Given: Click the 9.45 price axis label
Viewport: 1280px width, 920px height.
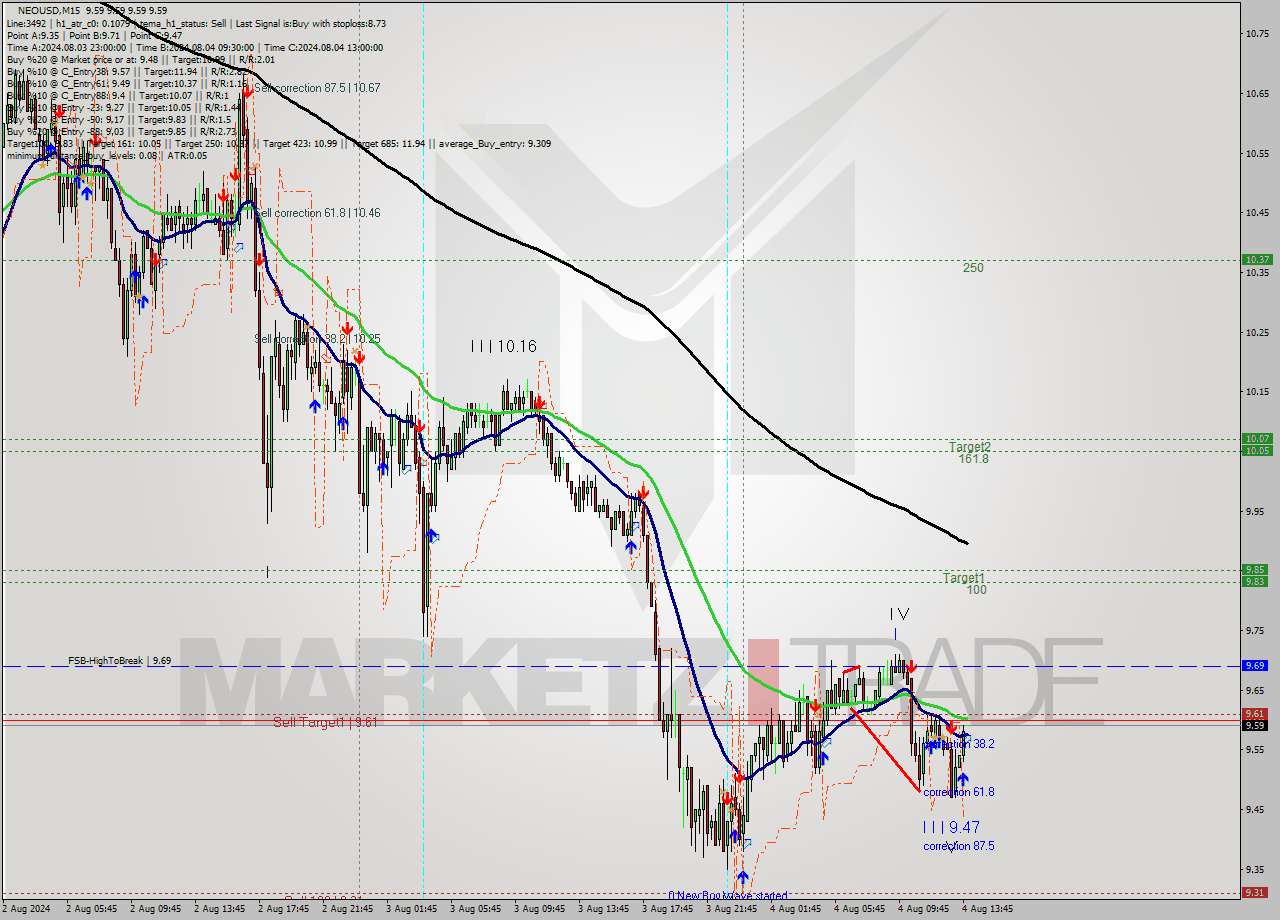Looking at the screenshot, I should coord(1257,809).
